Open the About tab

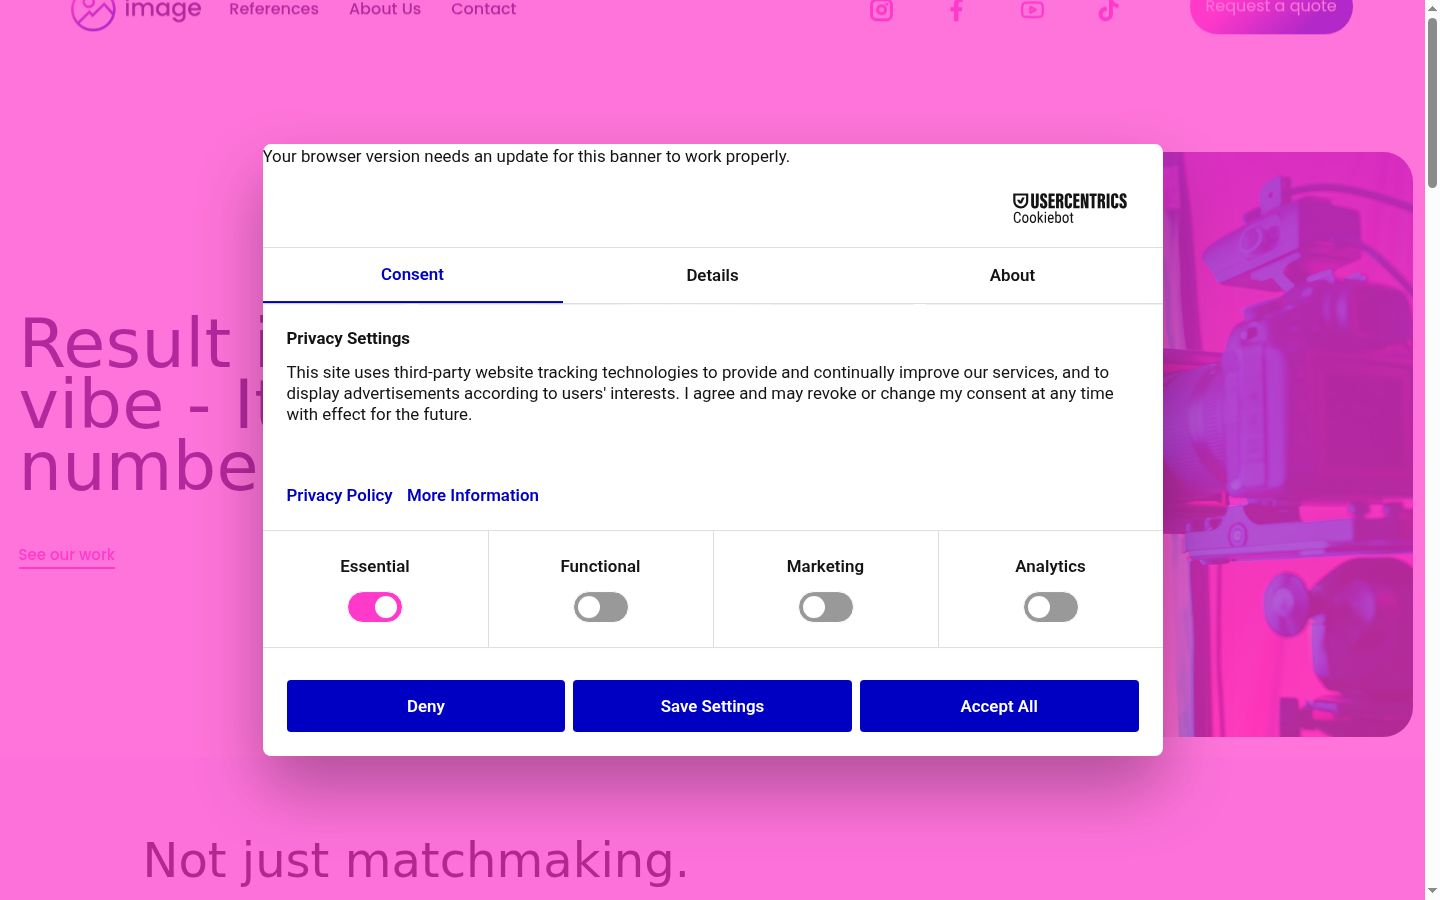pyautogui.click(x=1012, y=275)
